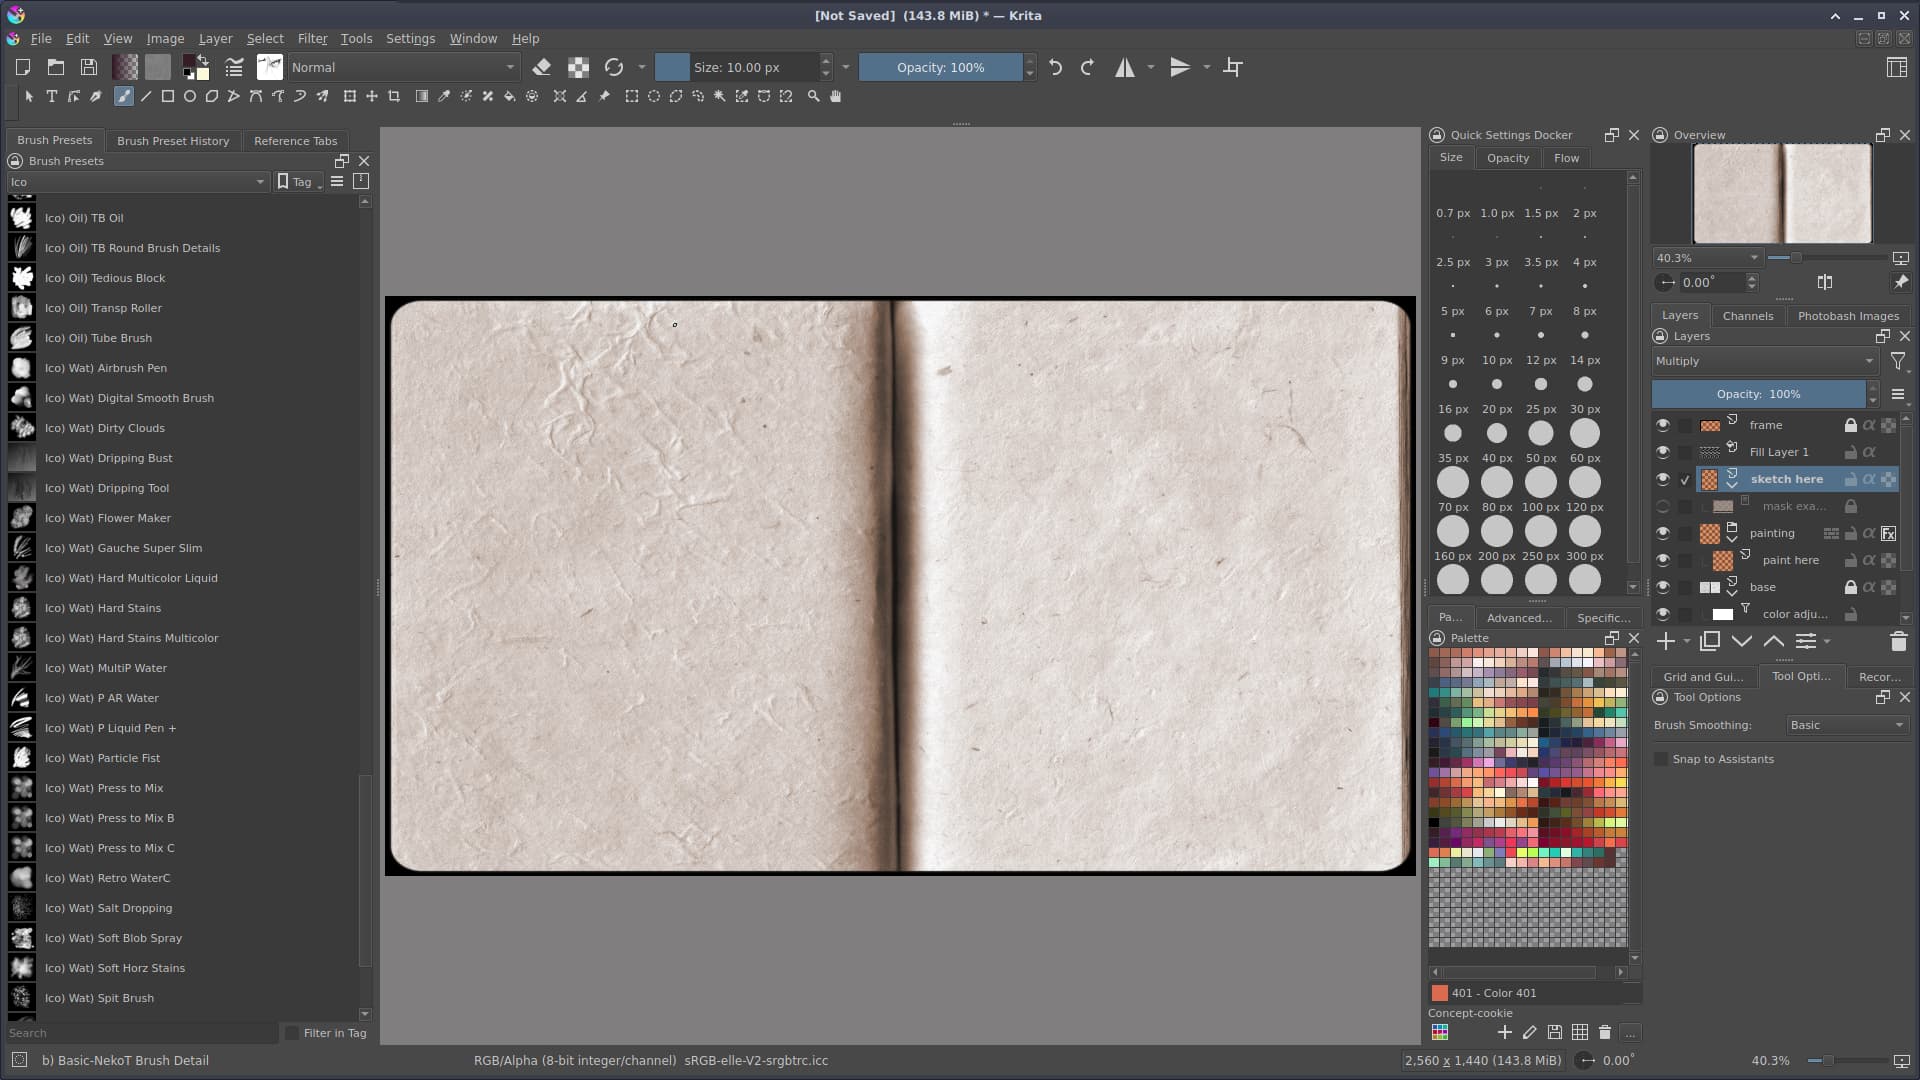Image resolution: width=1920 pixels, height=1080 pixels.
Task: Click the Pan hand tool
Action: [836, 96]
